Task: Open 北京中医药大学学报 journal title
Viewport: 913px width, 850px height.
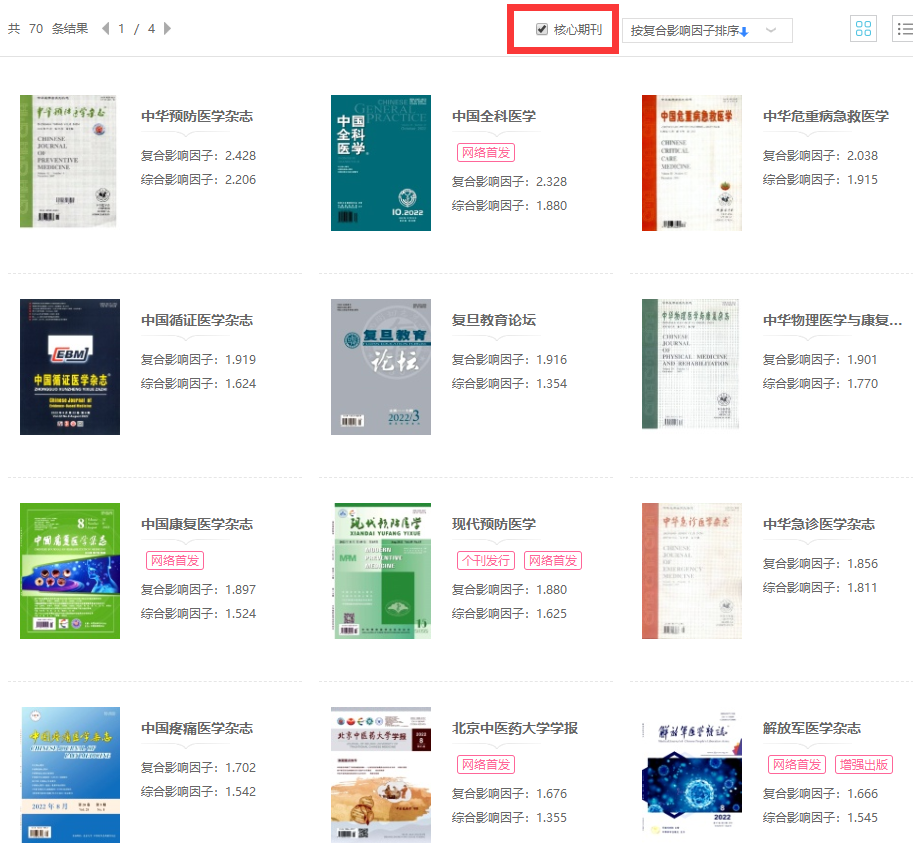Action: pyautogui.click(x=515, y=728)
